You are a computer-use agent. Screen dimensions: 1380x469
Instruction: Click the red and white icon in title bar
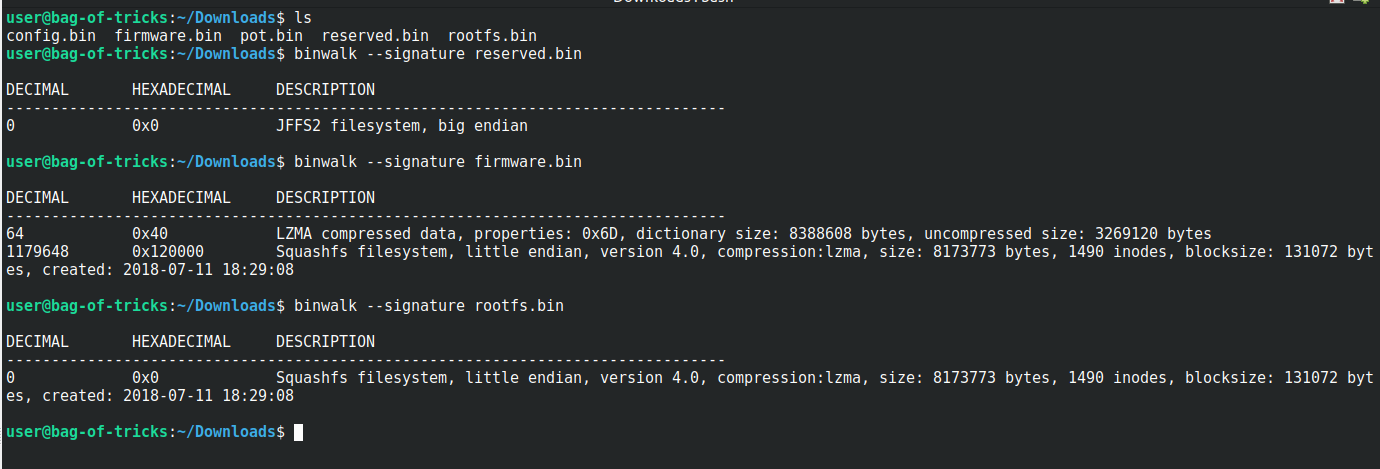pyautogui.click(x=1337, y=2)
